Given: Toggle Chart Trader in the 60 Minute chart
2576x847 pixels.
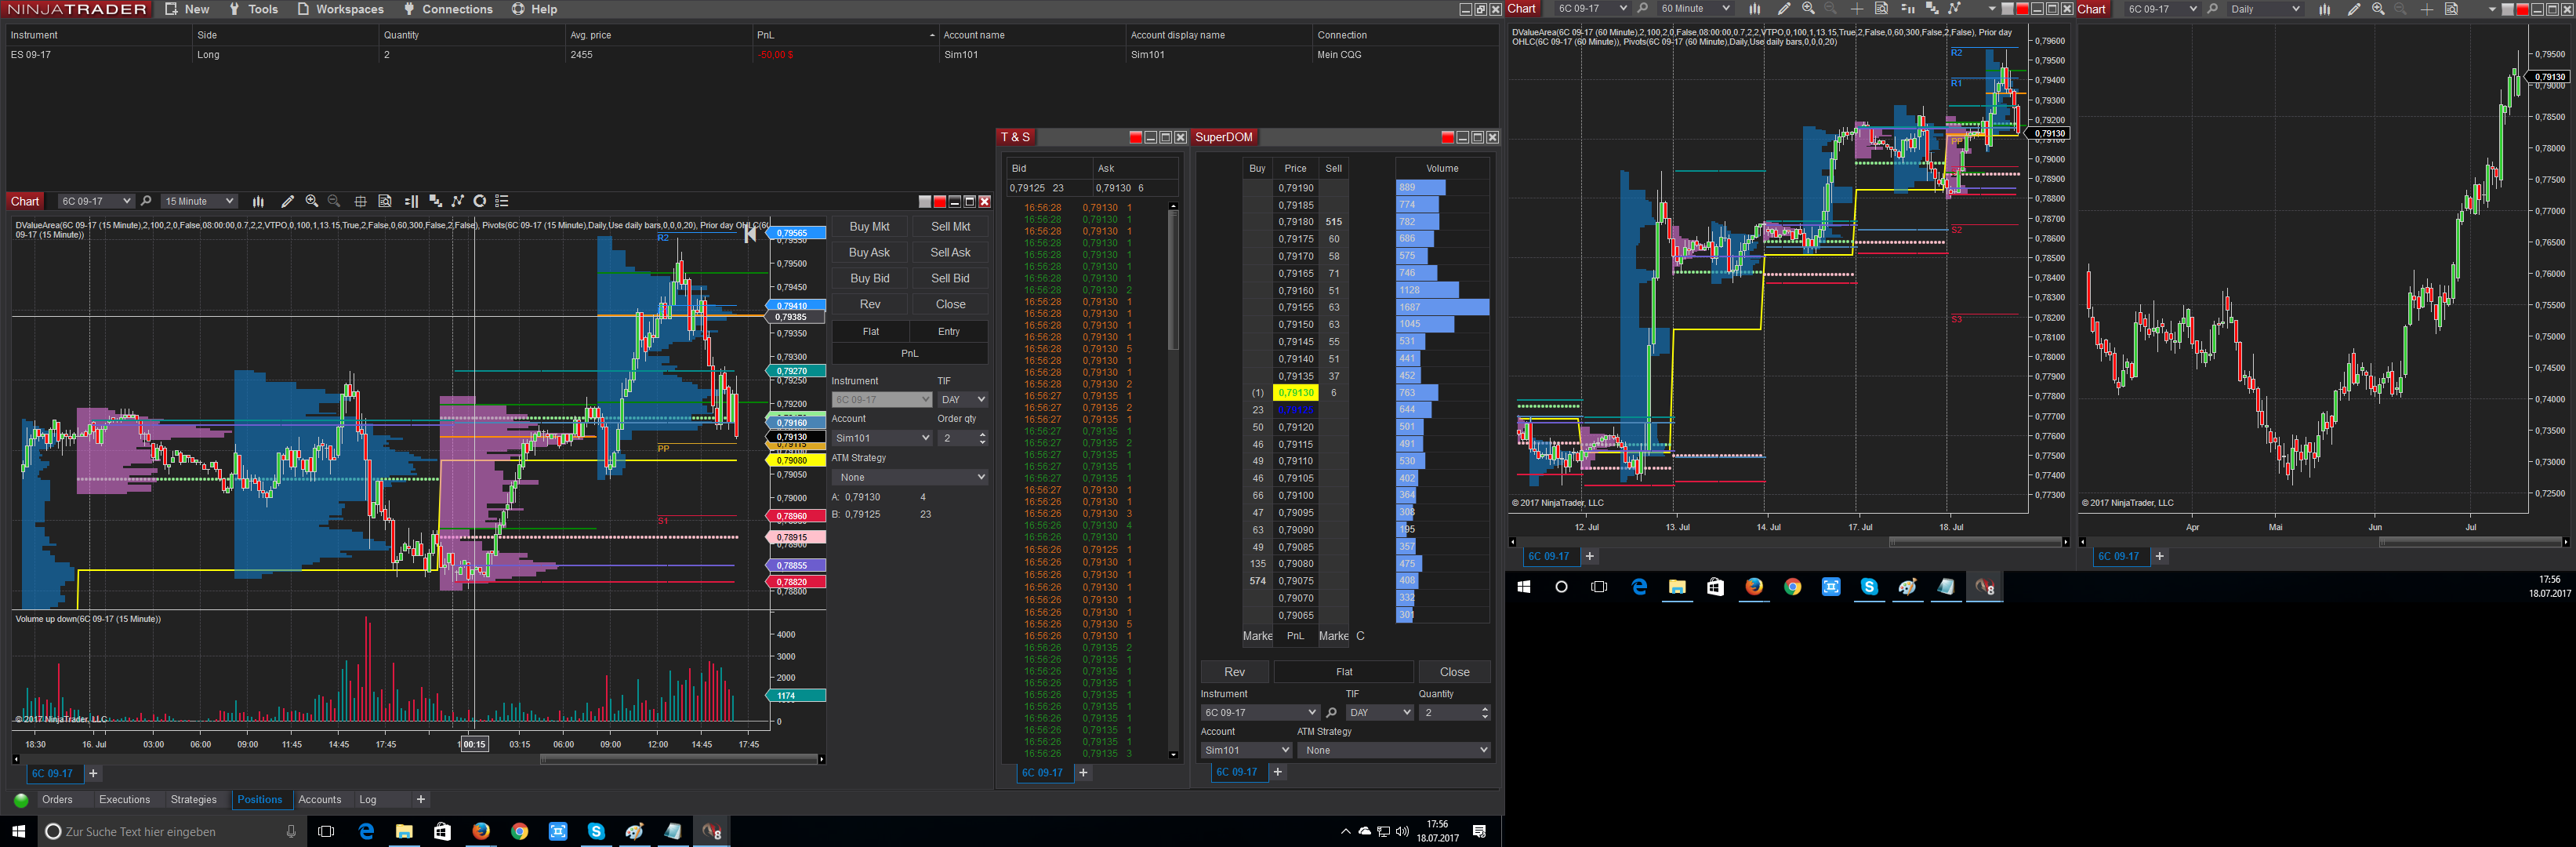Looking at the screenshot, I should [1907, 9].
